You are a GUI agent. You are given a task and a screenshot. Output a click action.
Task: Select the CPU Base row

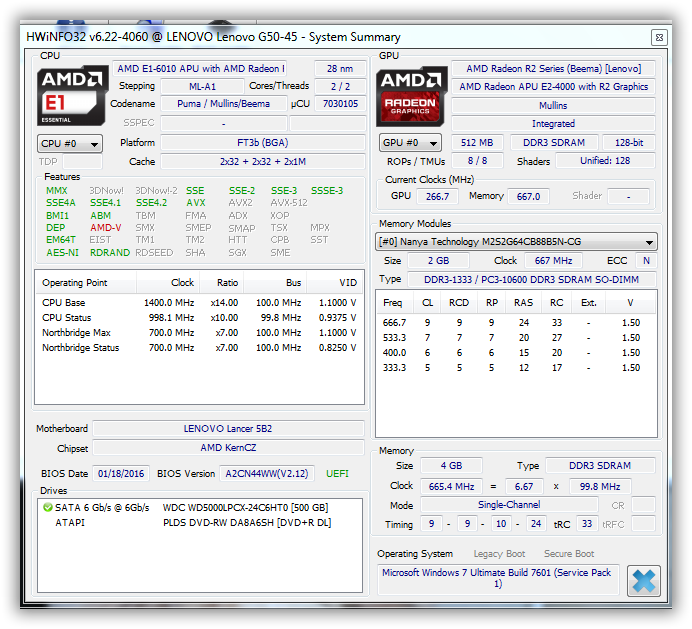(x=199, y=303)
